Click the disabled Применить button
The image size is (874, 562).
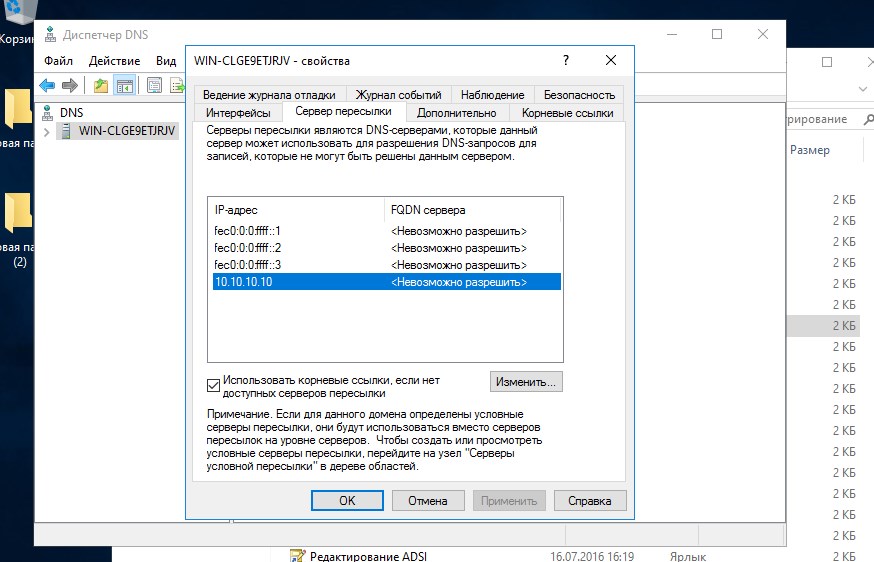(509, 501)
